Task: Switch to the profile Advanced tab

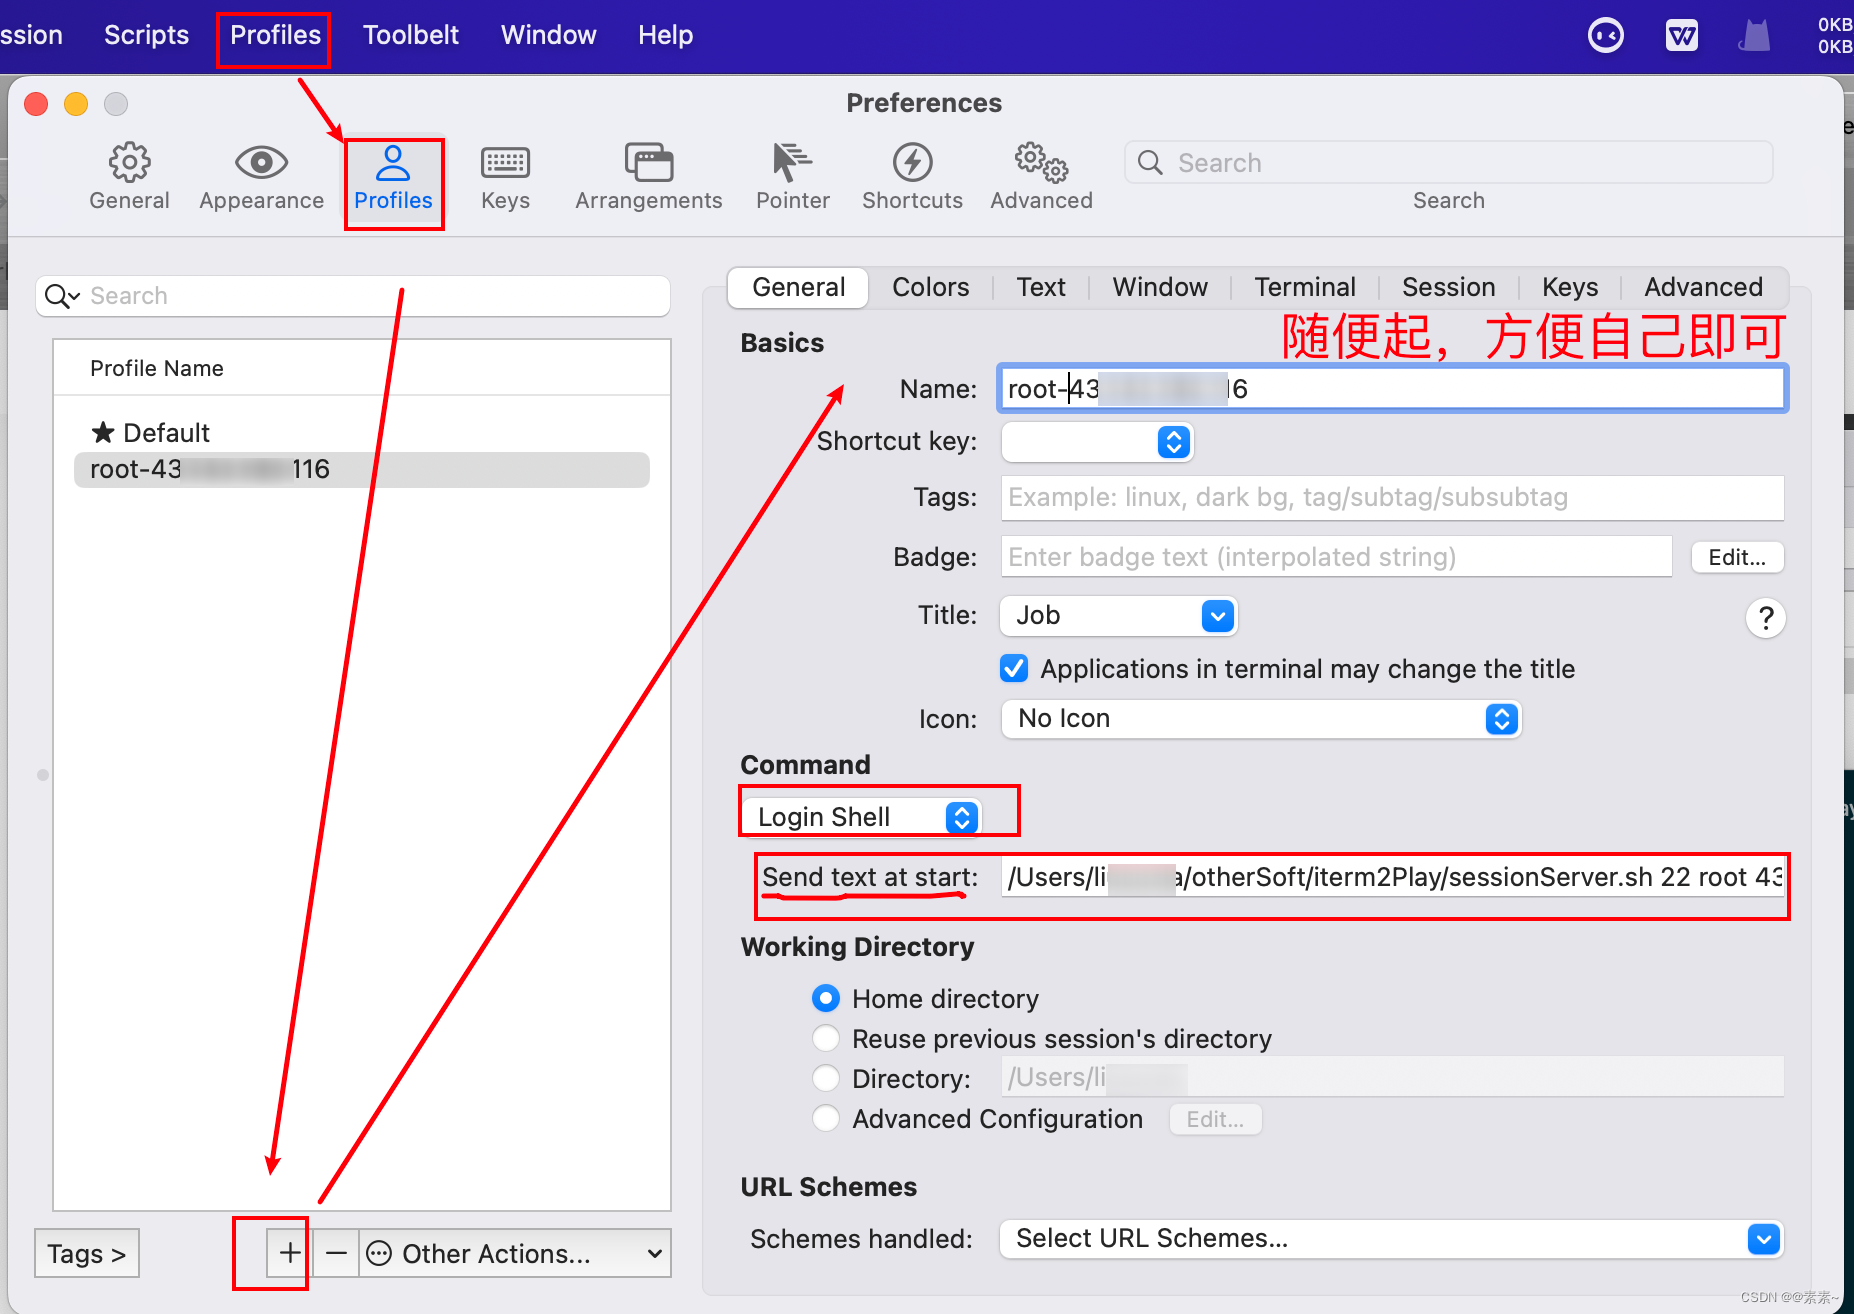Action: tap(1703, 287)
